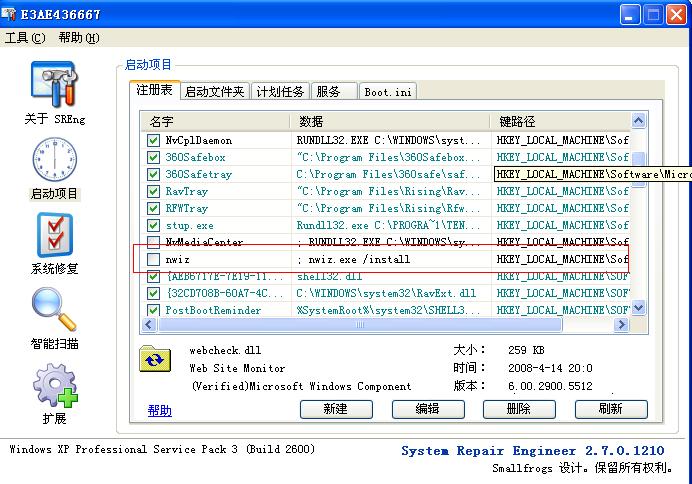
Task: Open the Extensions gear icon
Action: (x=55, y=385)
